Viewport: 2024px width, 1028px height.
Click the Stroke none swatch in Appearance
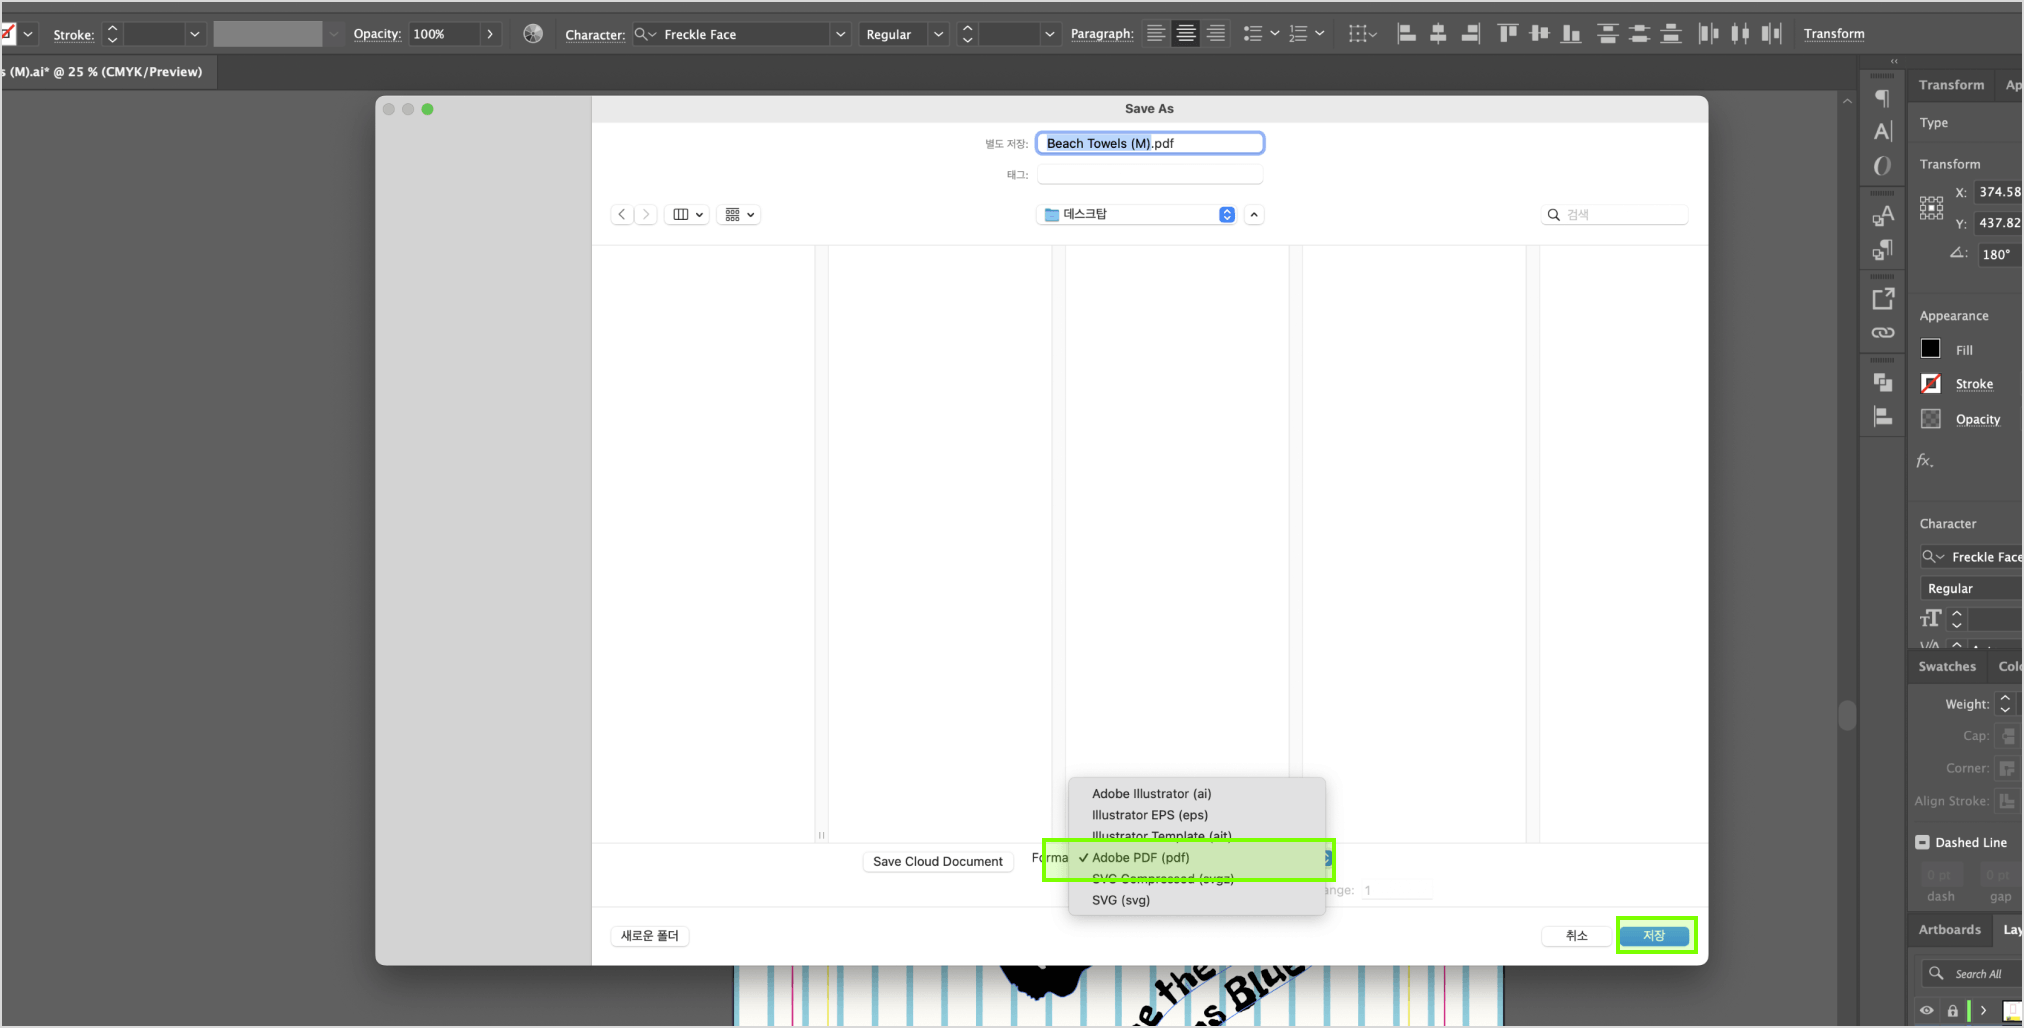pyautogui.click(x=1931, y=383)
